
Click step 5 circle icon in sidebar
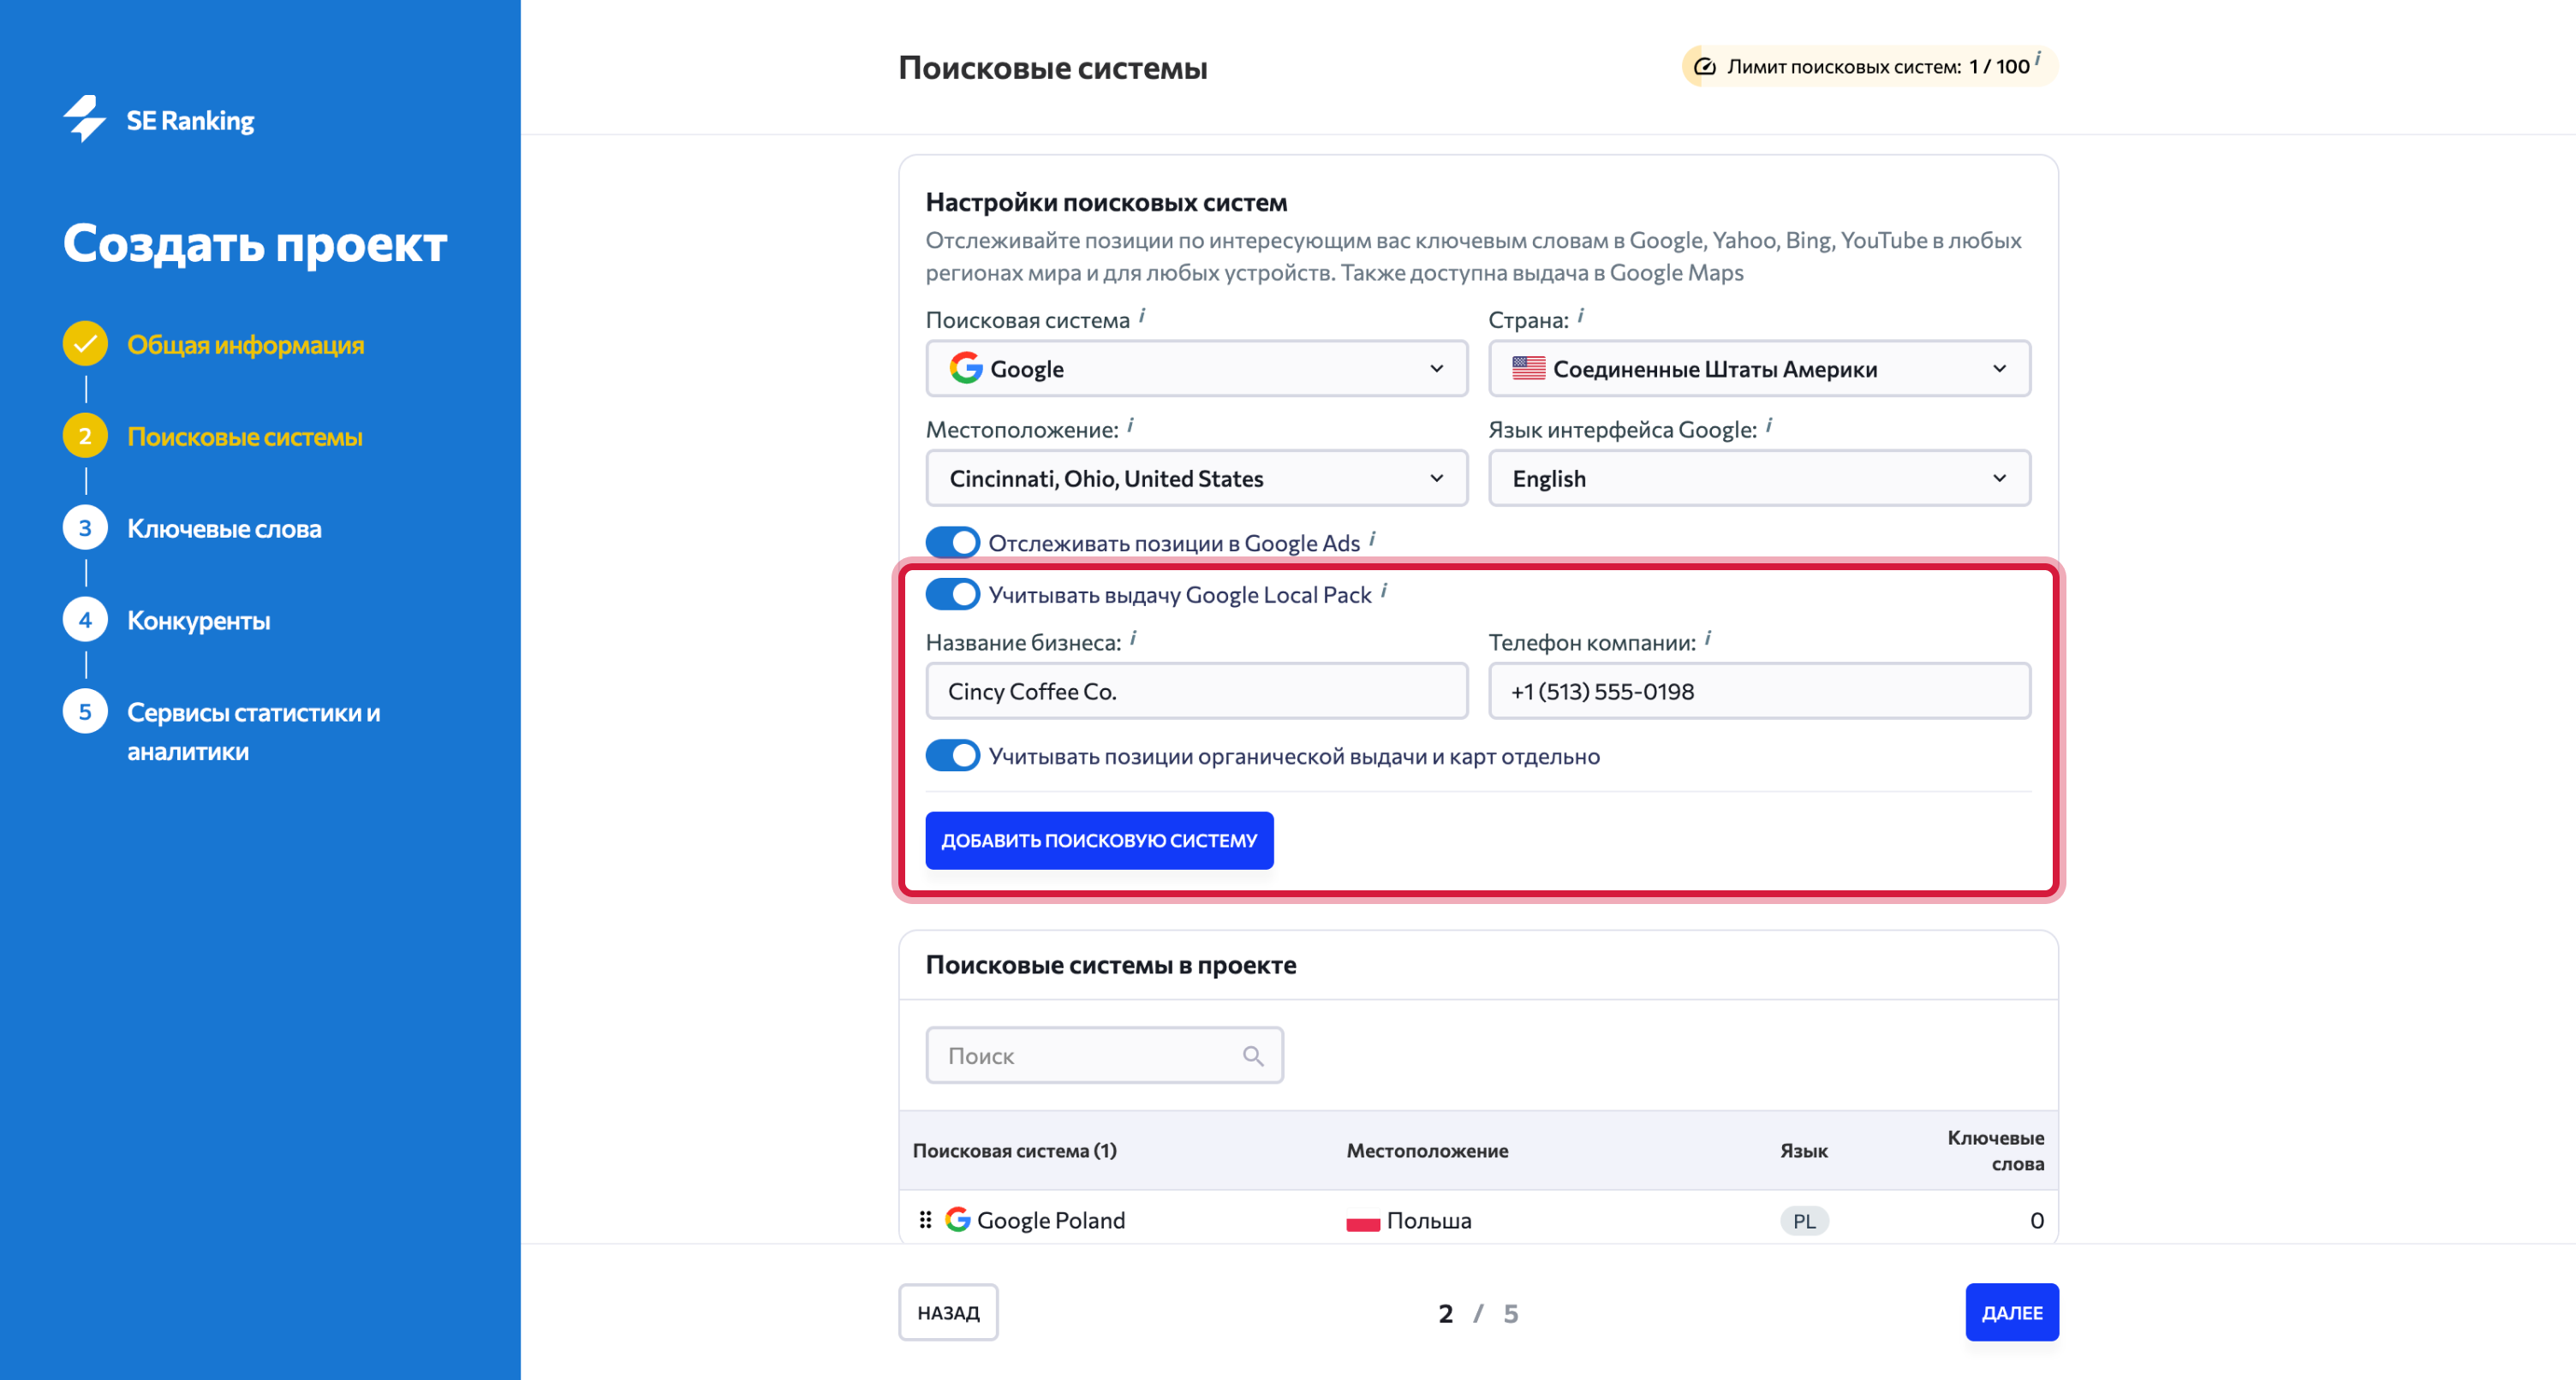(x=85, y=712)
